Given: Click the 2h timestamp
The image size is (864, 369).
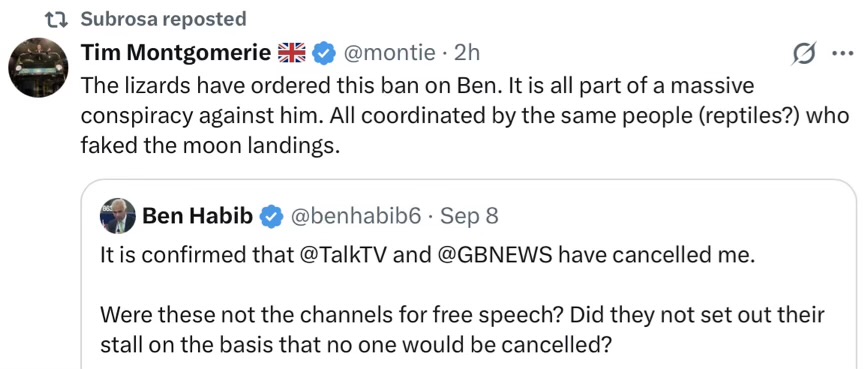Looking at the screenshot, I should click(465, 53).
